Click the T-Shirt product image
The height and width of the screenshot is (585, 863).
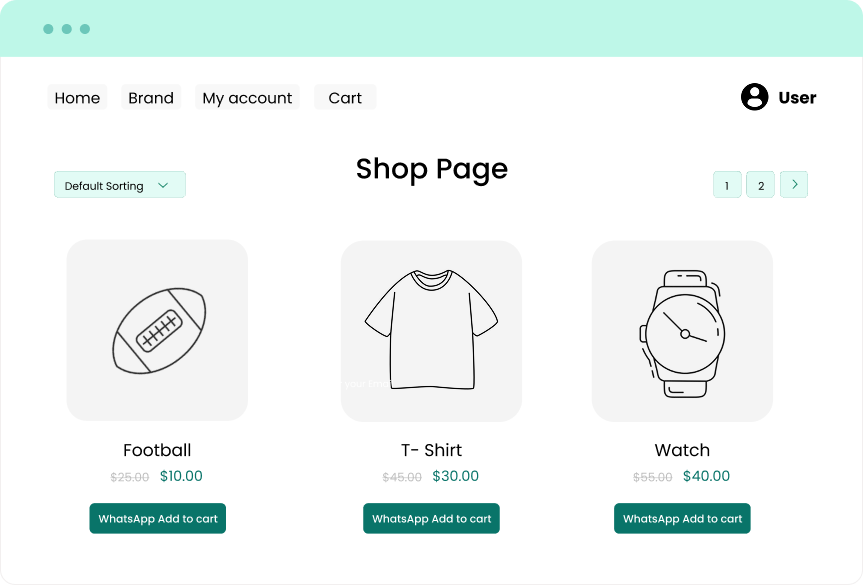point(431,330)
